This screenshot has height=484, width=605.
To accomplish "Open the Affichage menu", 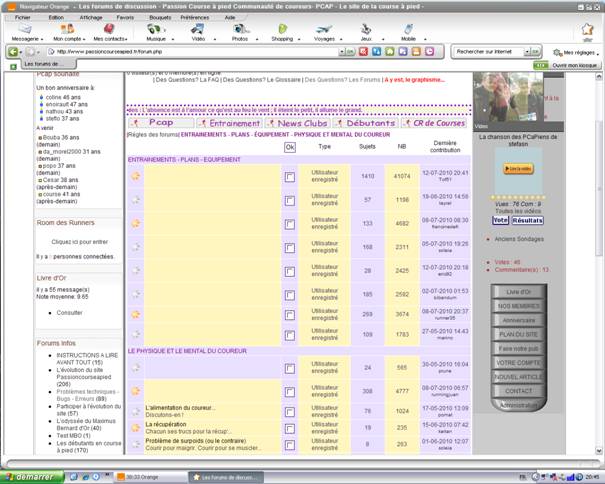I will point(91,17).
